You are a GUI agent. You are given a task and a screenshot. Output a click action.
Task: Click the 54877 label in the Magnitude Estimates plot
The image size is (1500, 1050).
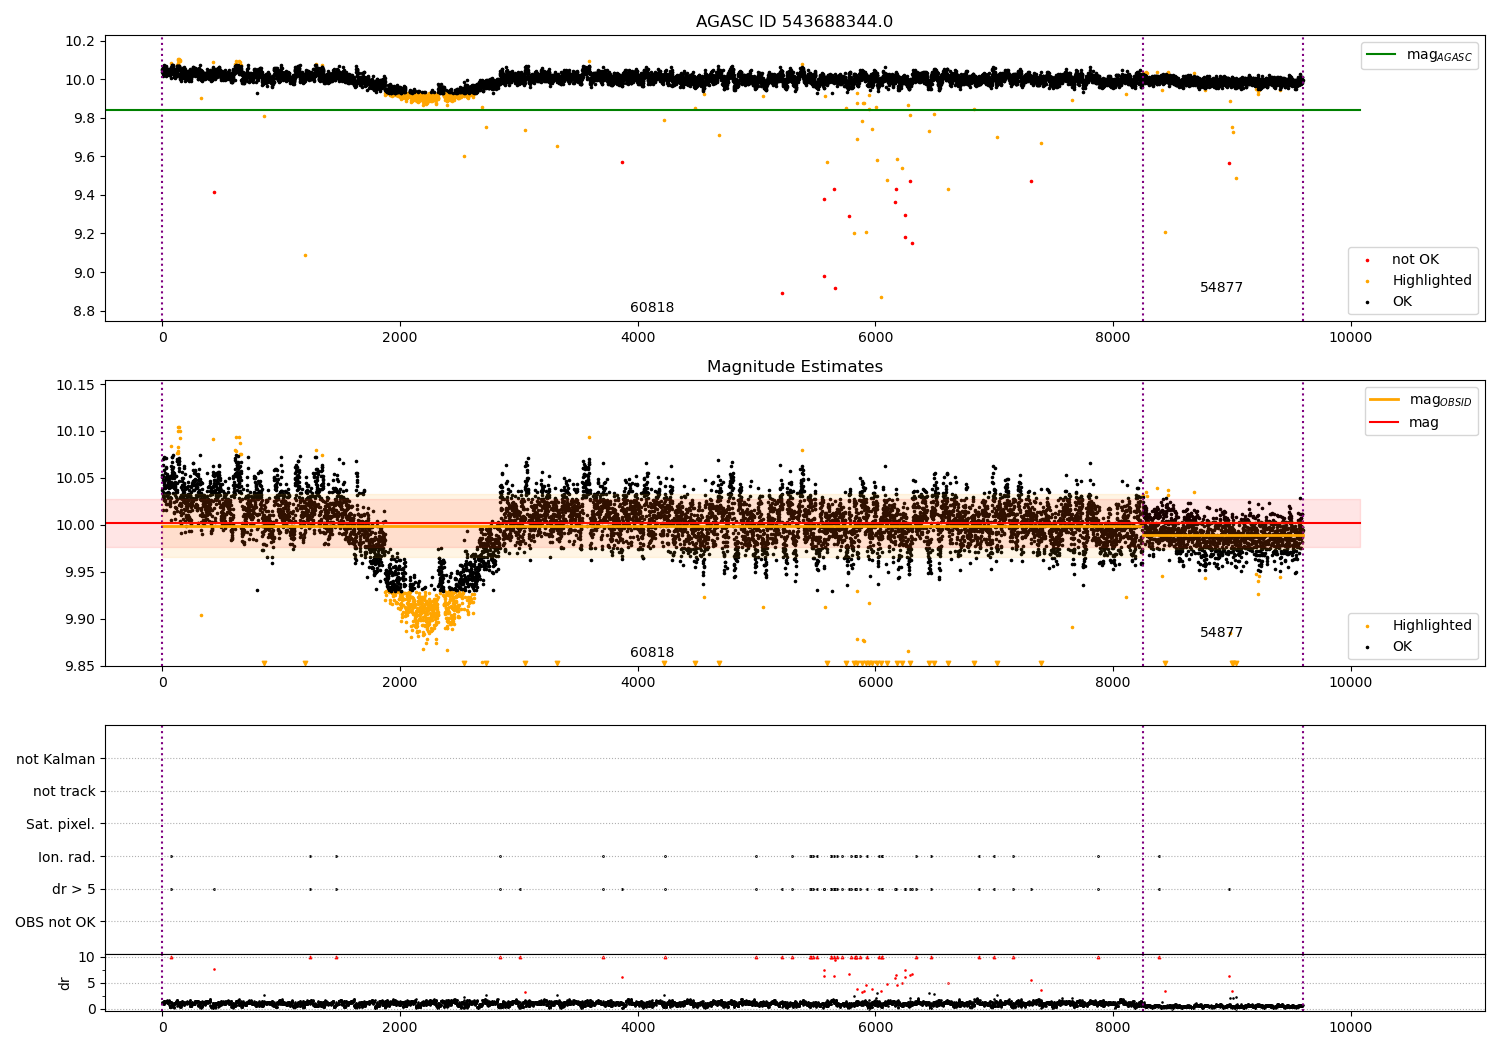click(x=1221, y=632)
